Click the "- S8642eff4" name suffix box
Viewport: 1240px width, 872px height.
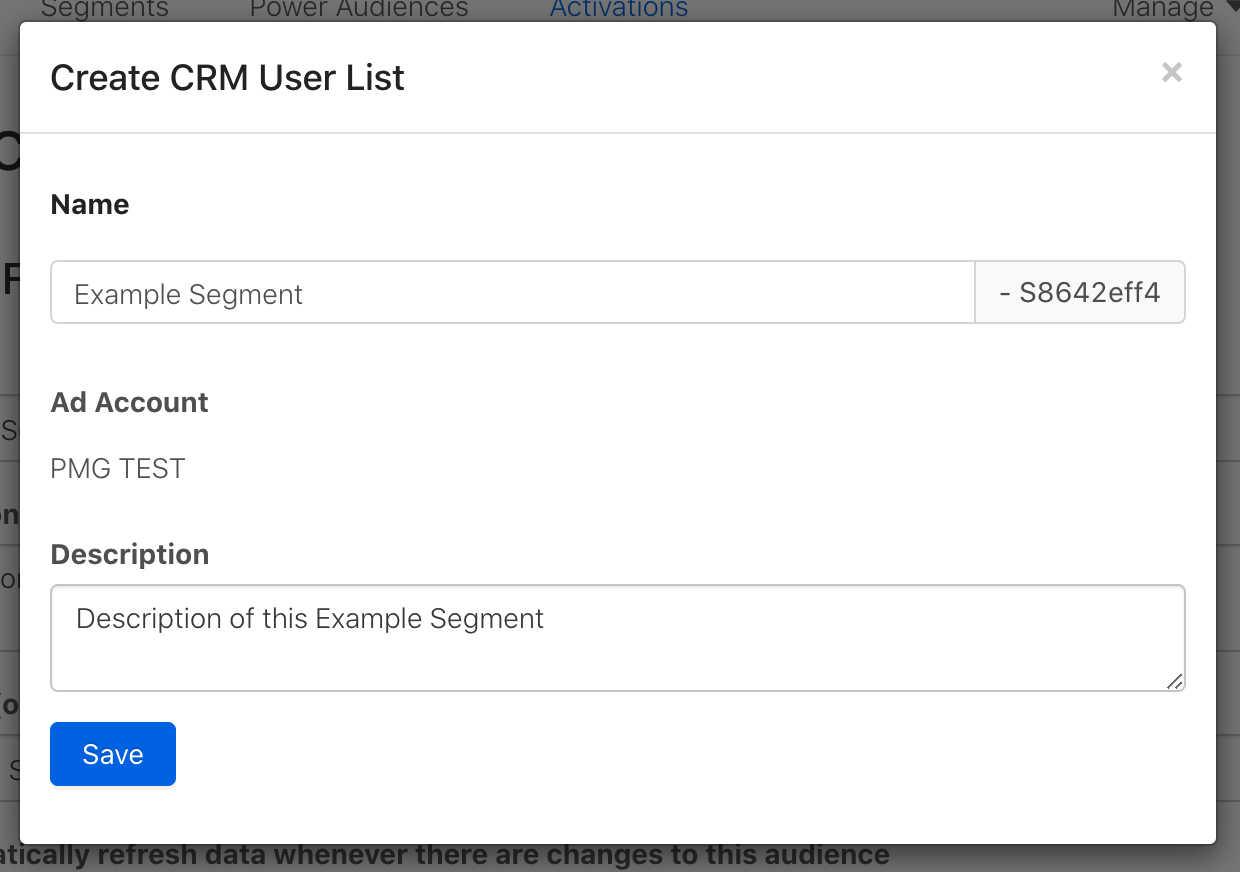click(x=1080, y=293)
